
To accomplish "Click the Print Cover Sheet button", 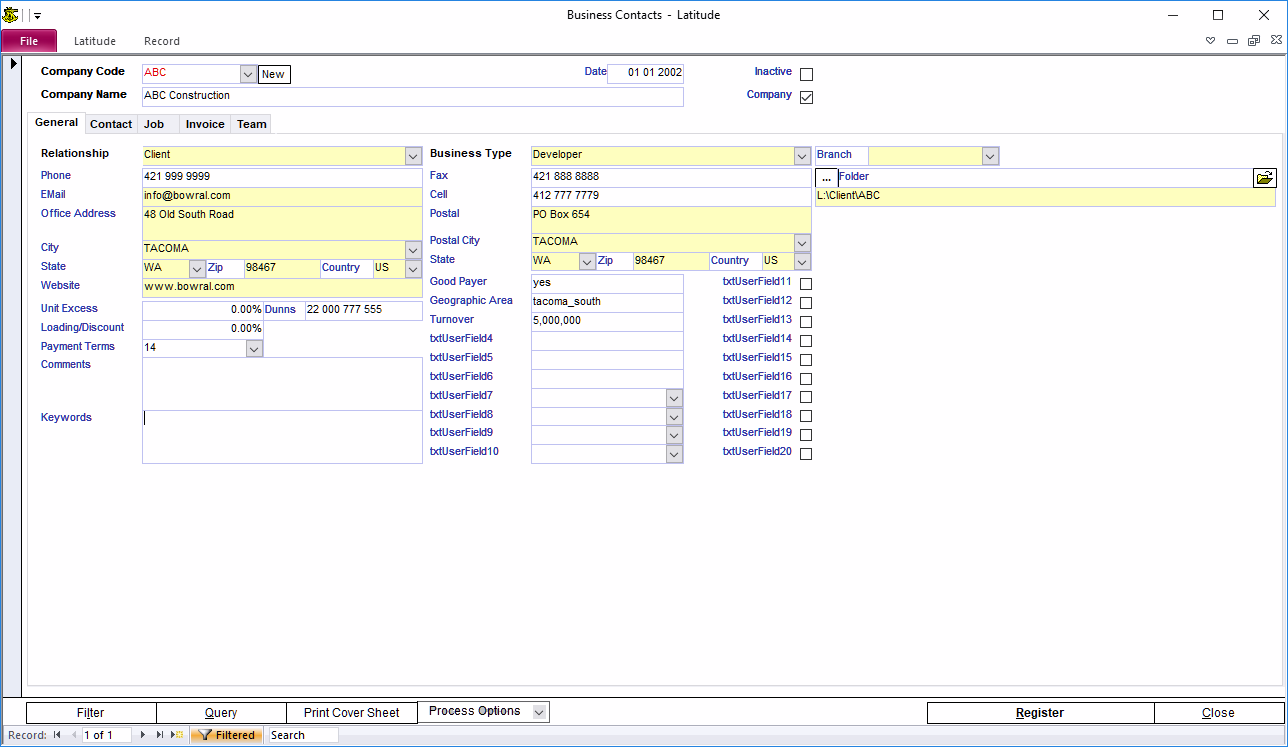I will pos(351,713).
